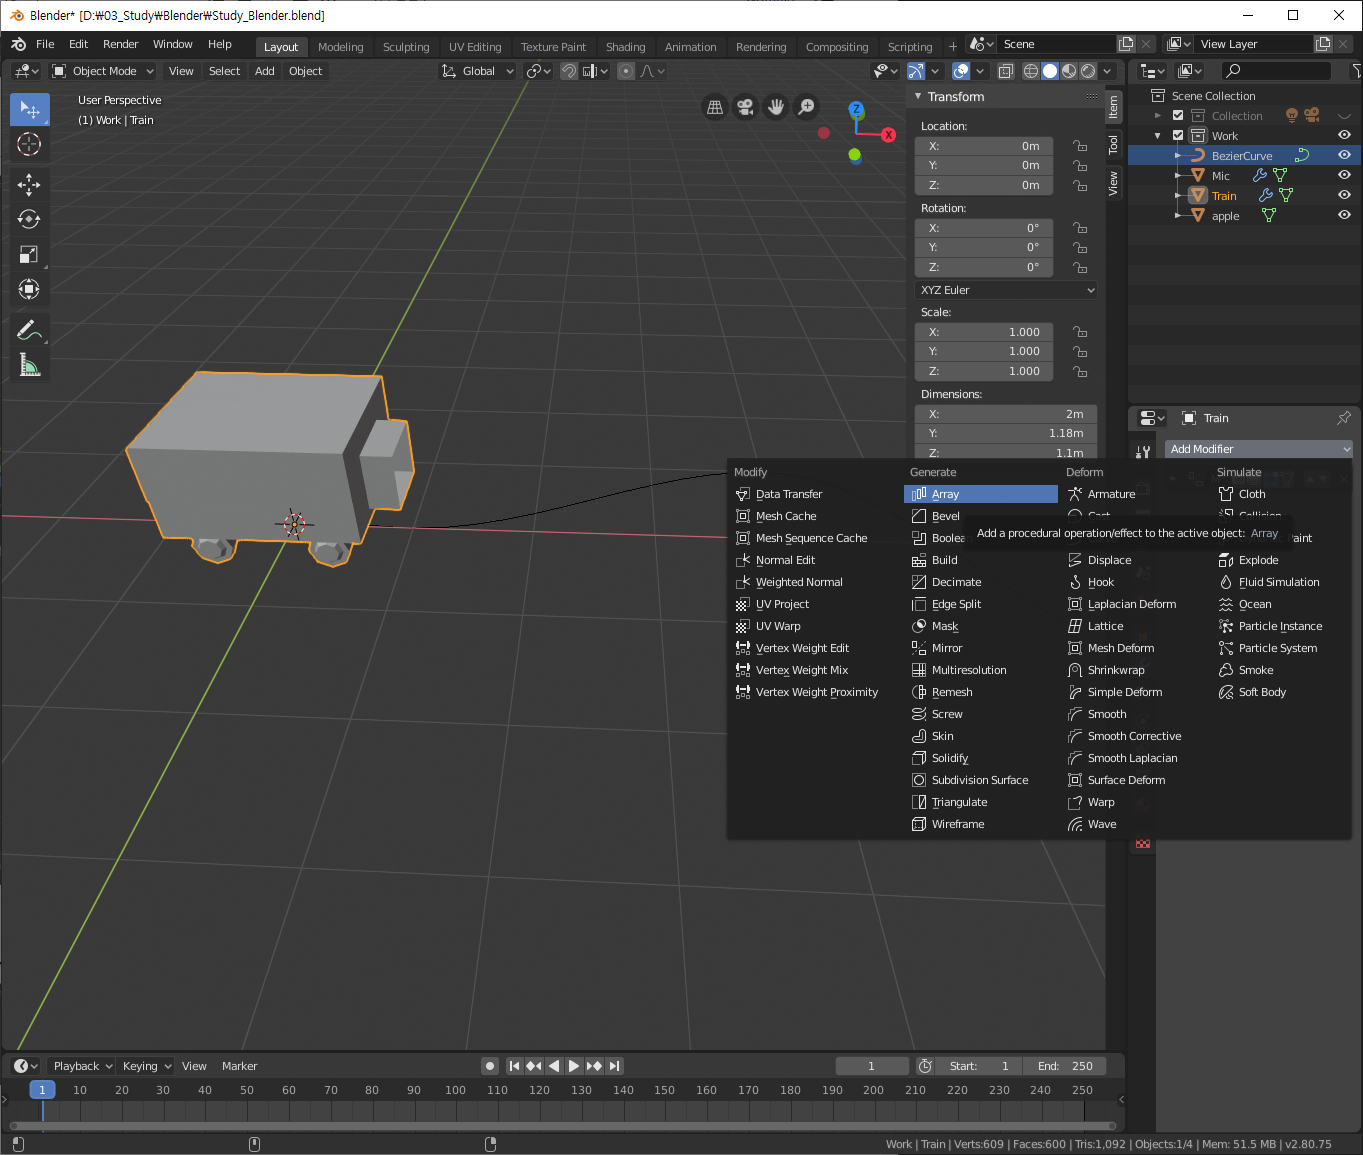
Task: Choose Array modifier from Generate list
Action: [981, 494]
